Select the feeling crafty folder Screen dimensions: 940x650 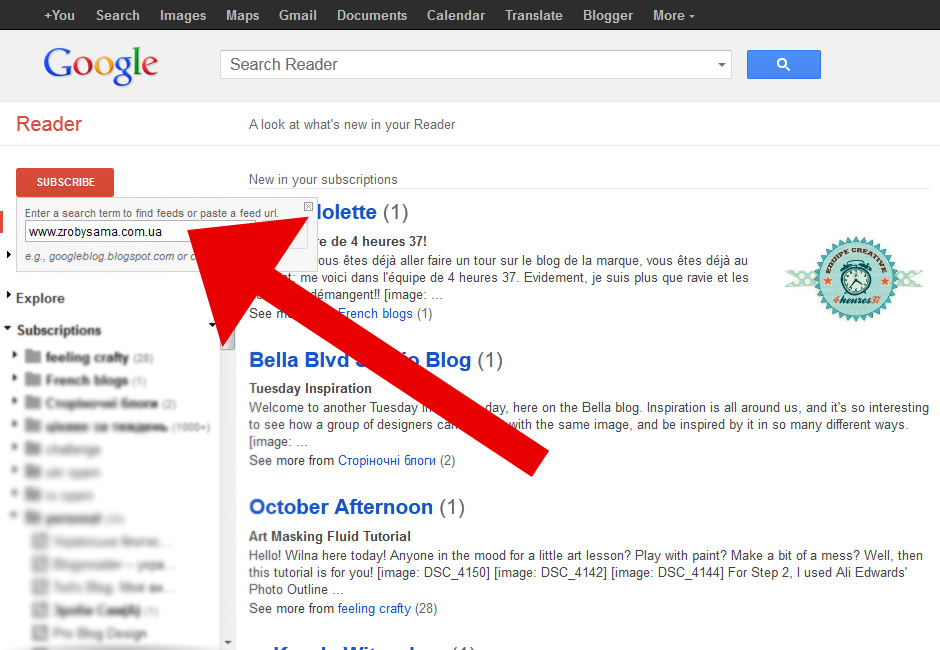[87, 357]
